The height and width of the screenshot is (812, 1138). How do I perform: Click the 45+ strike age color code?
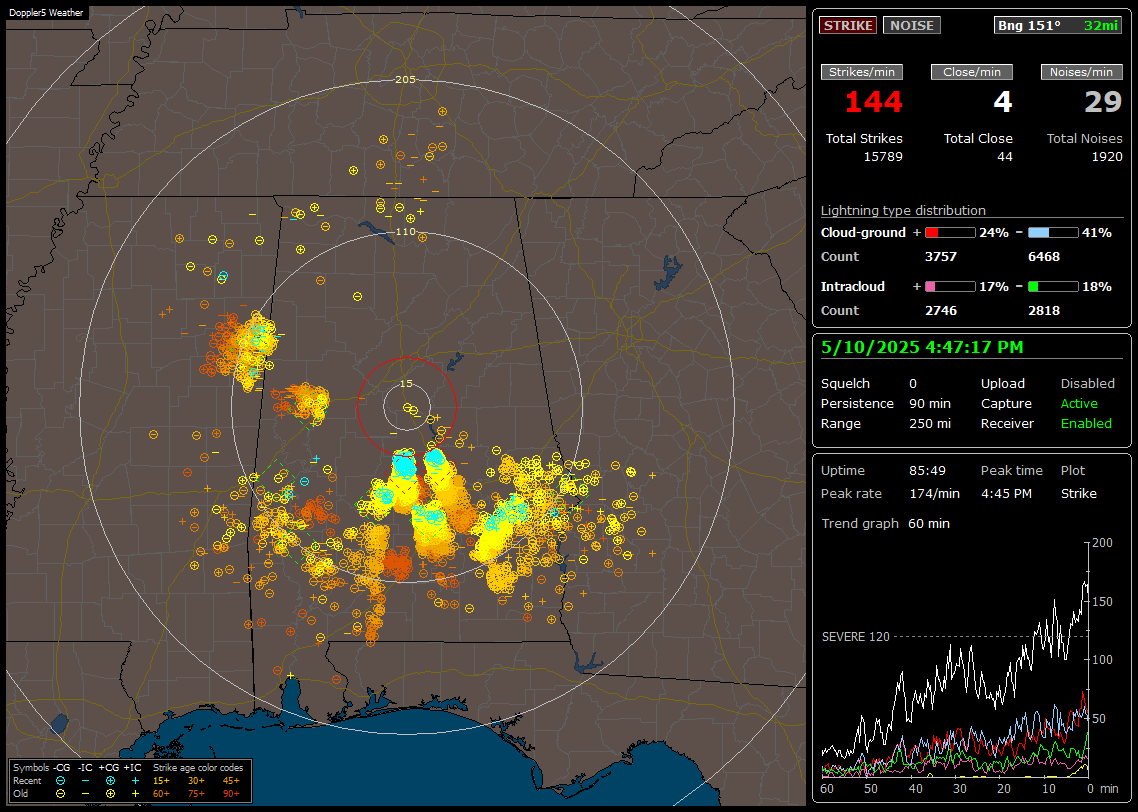tap(231, 781)
